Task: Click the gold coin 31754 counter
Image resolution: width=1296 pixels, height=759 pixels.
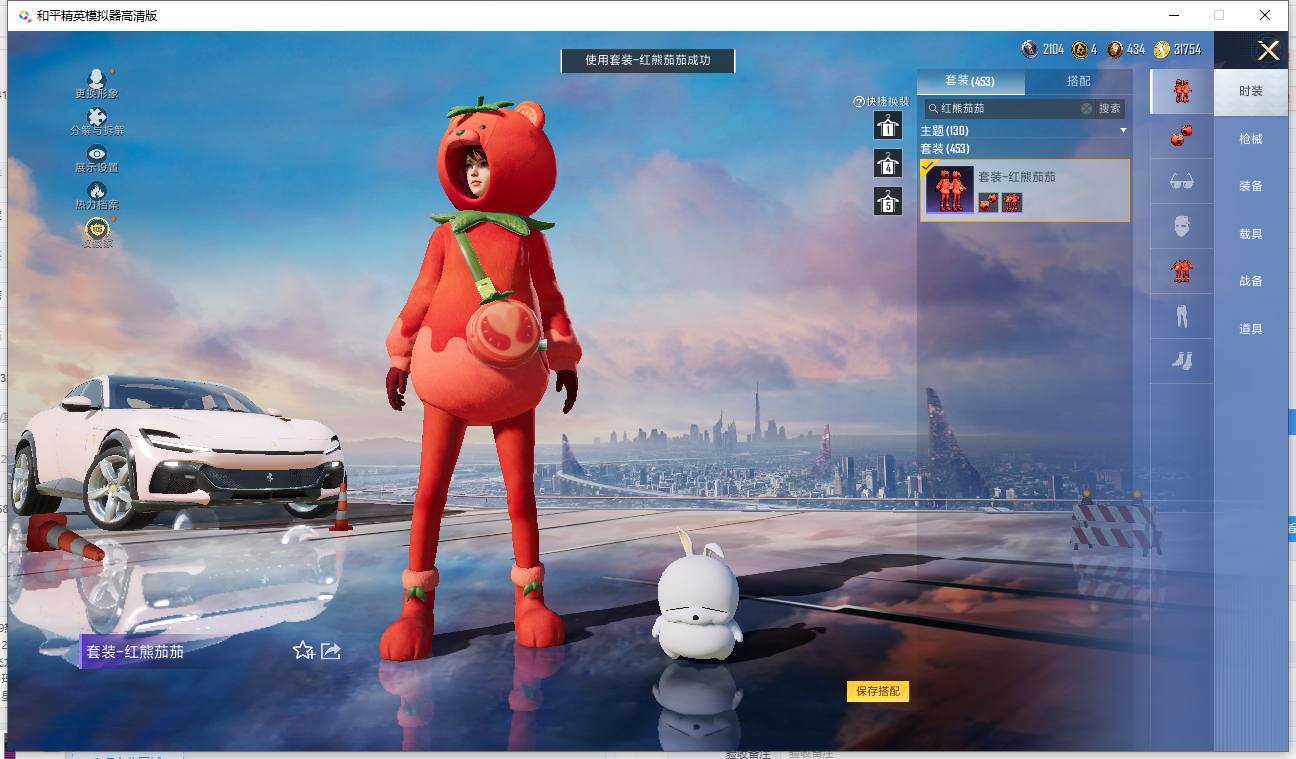Action: (1178, 49)
